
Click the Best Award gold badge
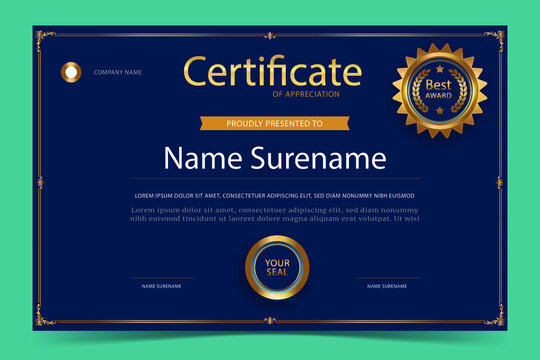(440, 91)
